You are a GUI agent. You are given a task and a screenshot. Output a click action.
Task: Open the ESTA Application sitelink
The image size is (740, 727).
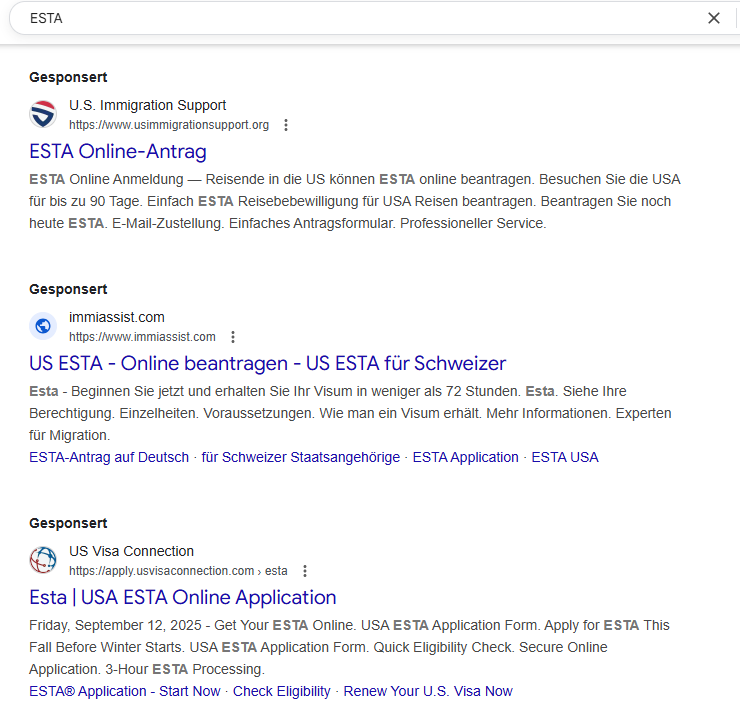coord(466,457)
